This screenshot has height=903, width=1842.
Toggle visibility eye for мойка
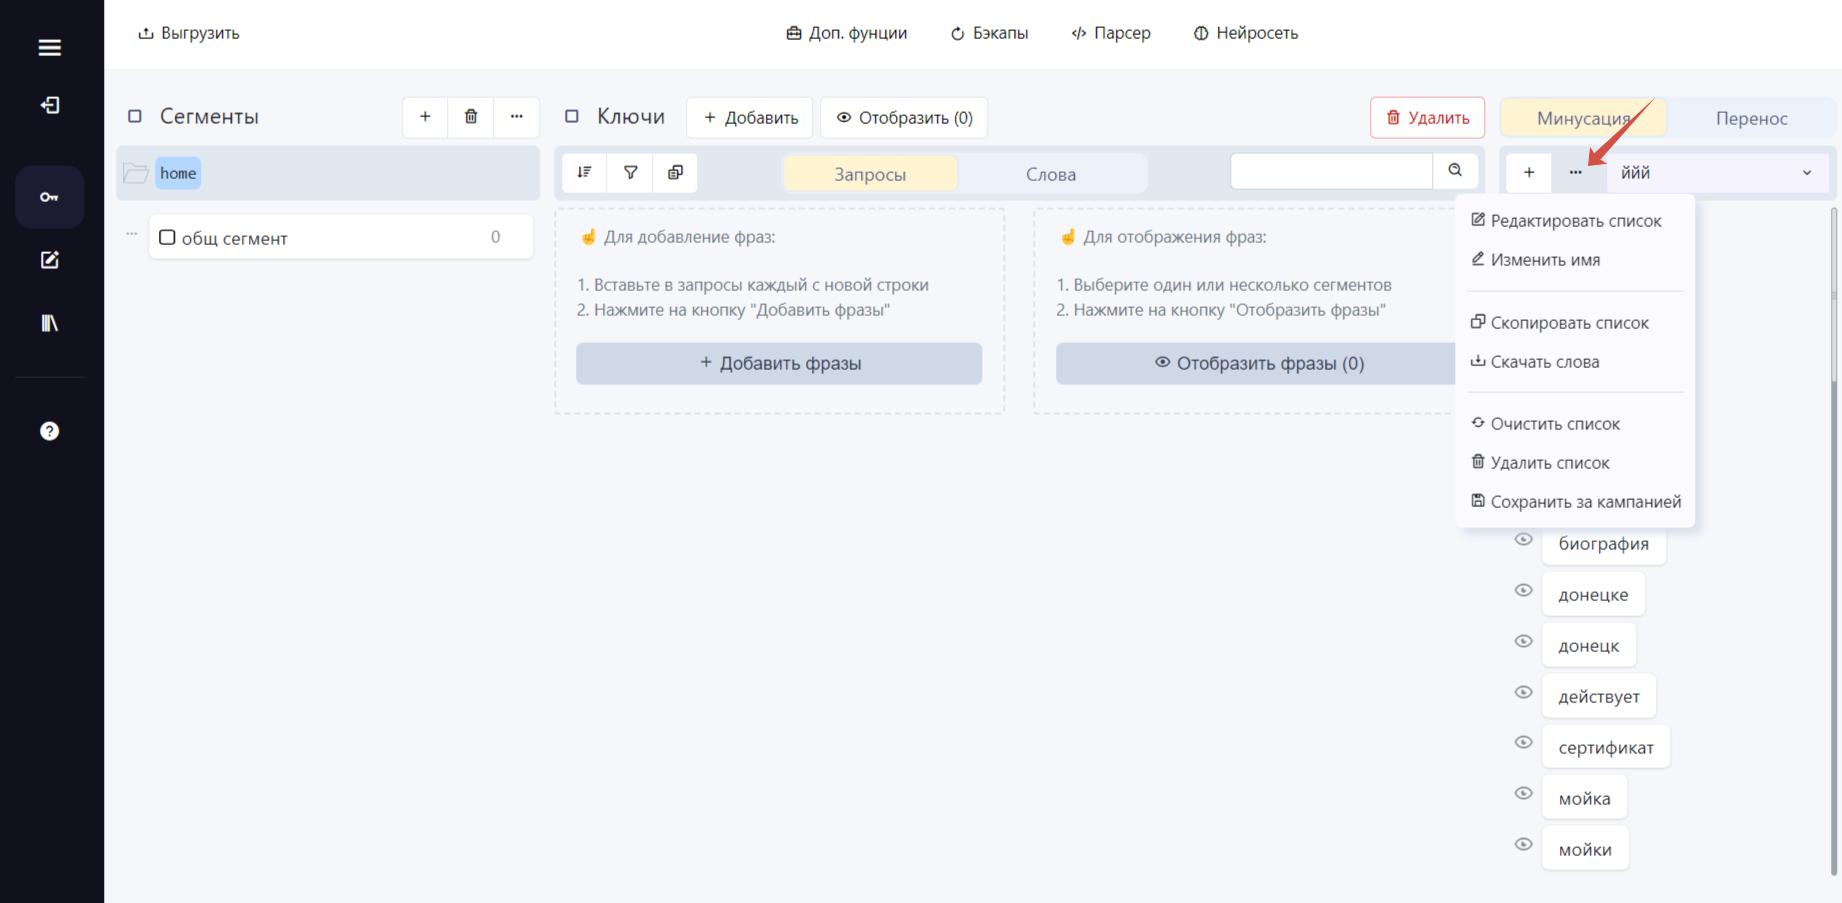1523,794
